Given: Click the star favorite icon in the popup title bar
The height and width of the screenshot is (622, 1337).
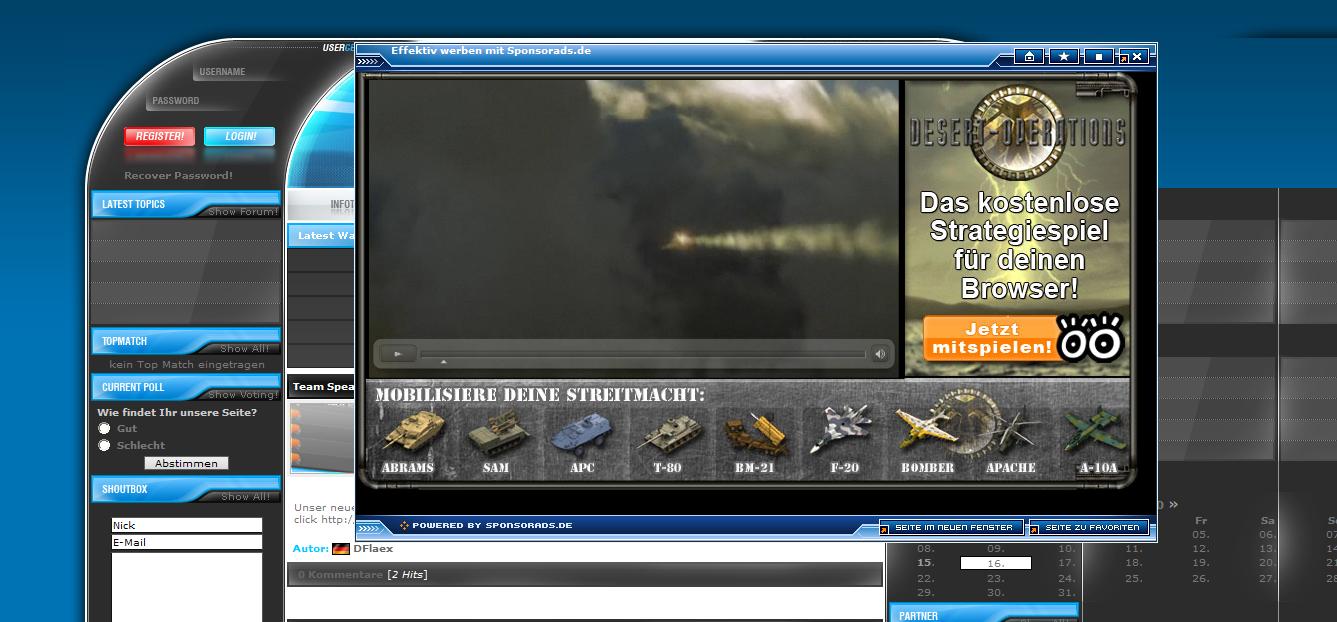Looking at the screenshot, I should click(1063, 57).
